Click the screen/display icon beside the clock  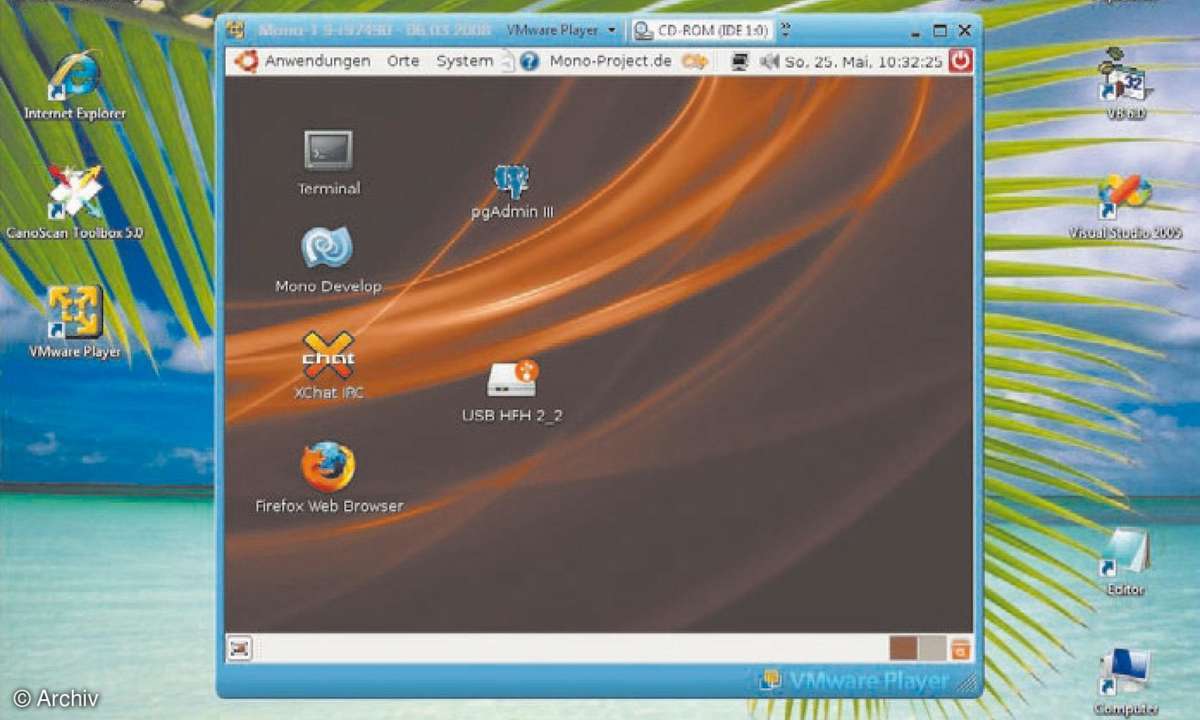[741, 61]
